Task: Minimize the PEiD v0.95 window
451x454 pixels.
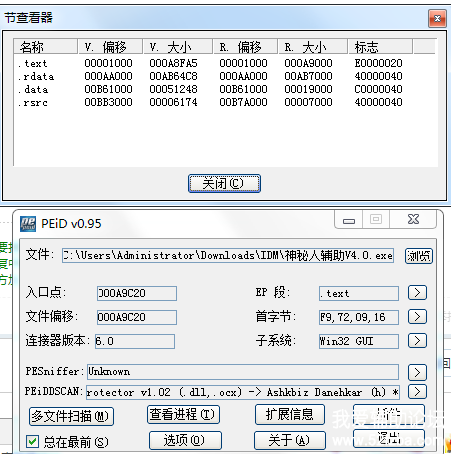Action: pyautogui.click(x=349, y=220)
